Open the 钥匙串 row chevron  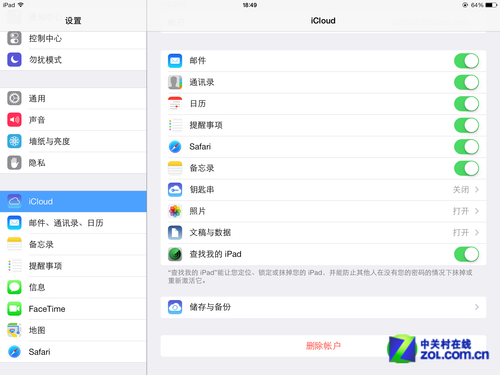[x=477, y=190]
